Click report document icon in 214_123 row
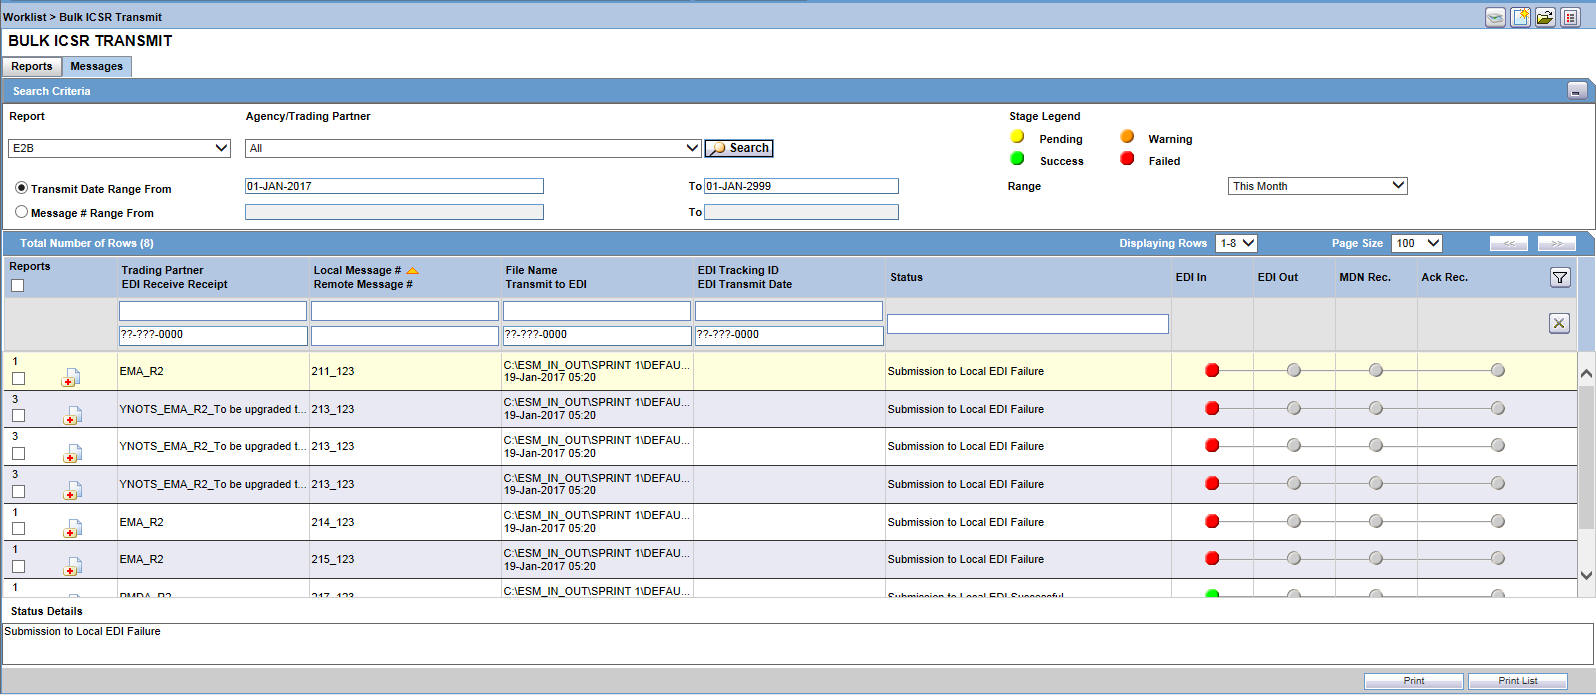The height and width of the screenshot is (696, 1596). 71,528
